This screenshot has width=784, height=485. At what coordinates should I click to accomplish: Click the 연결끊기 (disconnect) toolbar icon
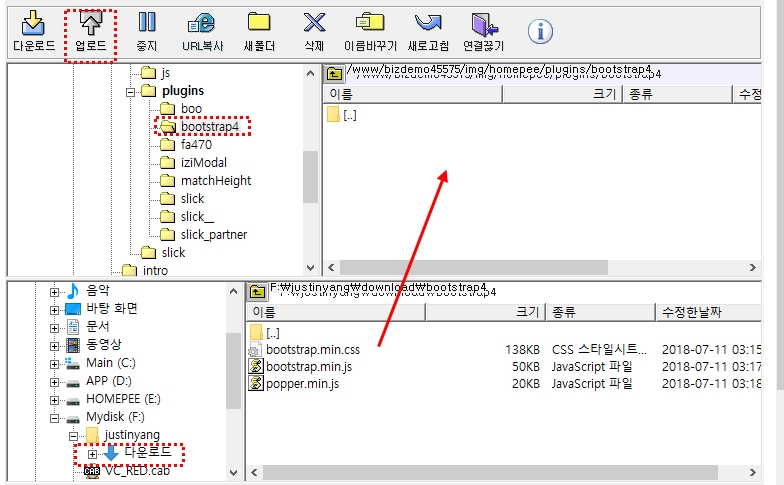(x=484, y=32)
